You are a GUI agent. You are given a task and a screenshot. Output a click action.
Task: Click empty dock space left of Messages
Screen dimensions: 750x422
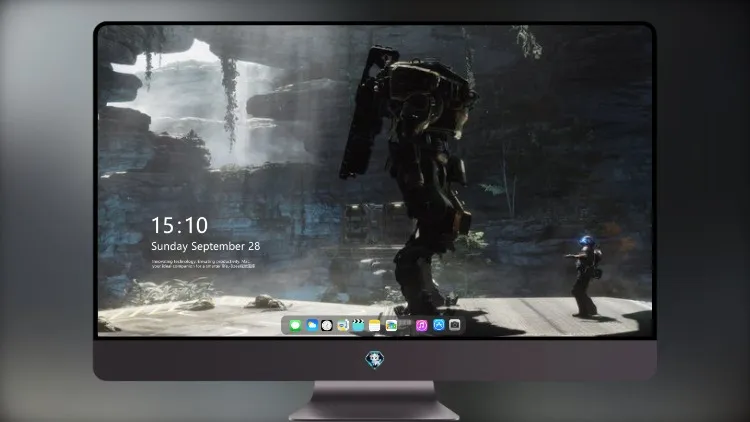pos(286,325)
